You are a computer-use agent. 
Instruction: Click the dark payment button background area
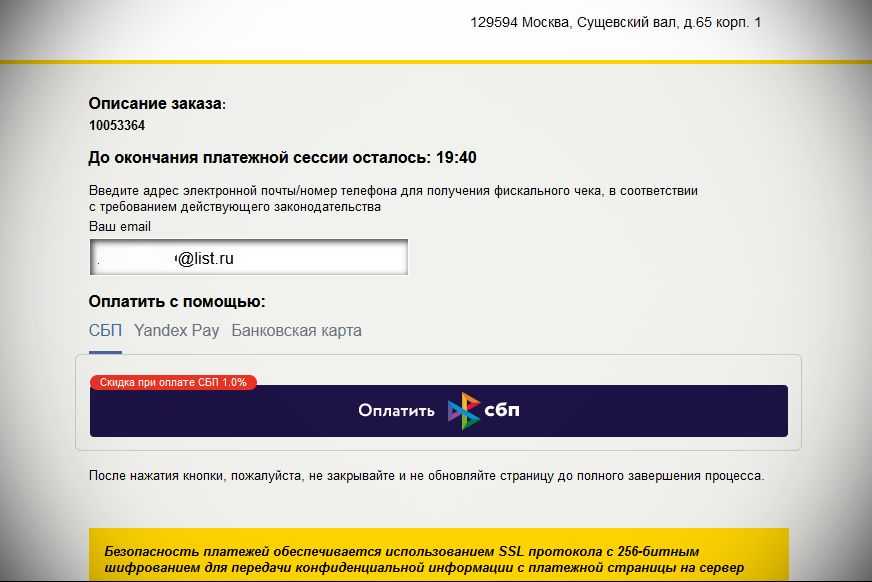[650, 410]
